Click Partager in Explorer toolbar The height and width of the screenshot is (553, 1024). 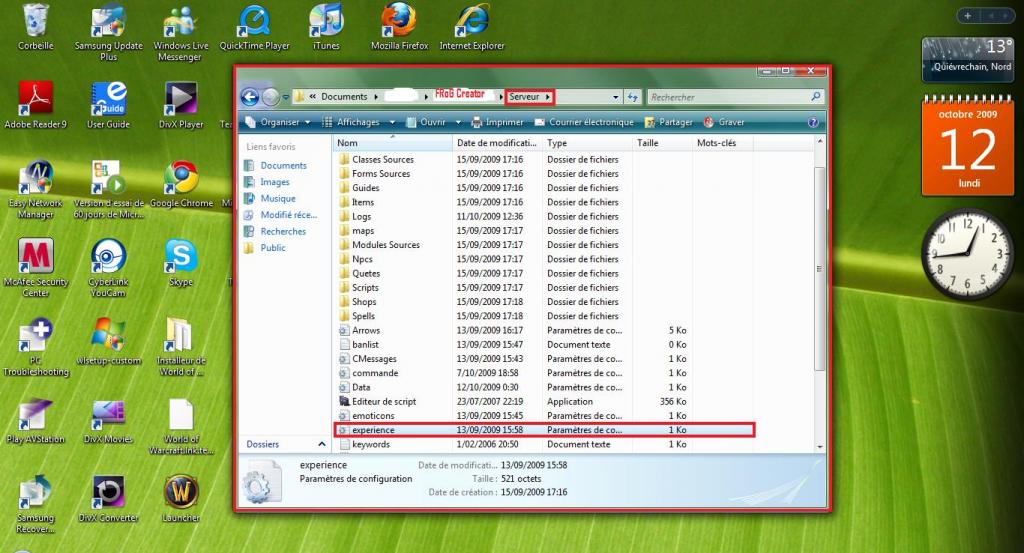click(x=668, y=122)
